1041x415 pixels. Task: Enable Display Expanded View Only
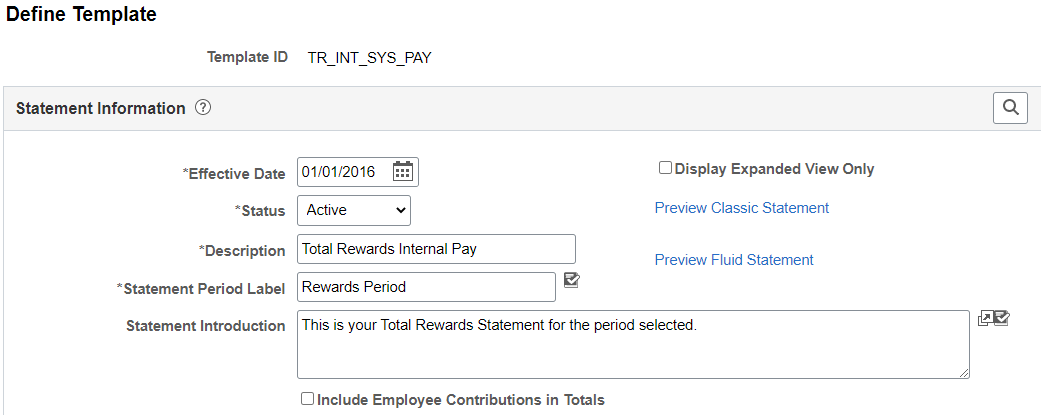click(x=665, y=168)
